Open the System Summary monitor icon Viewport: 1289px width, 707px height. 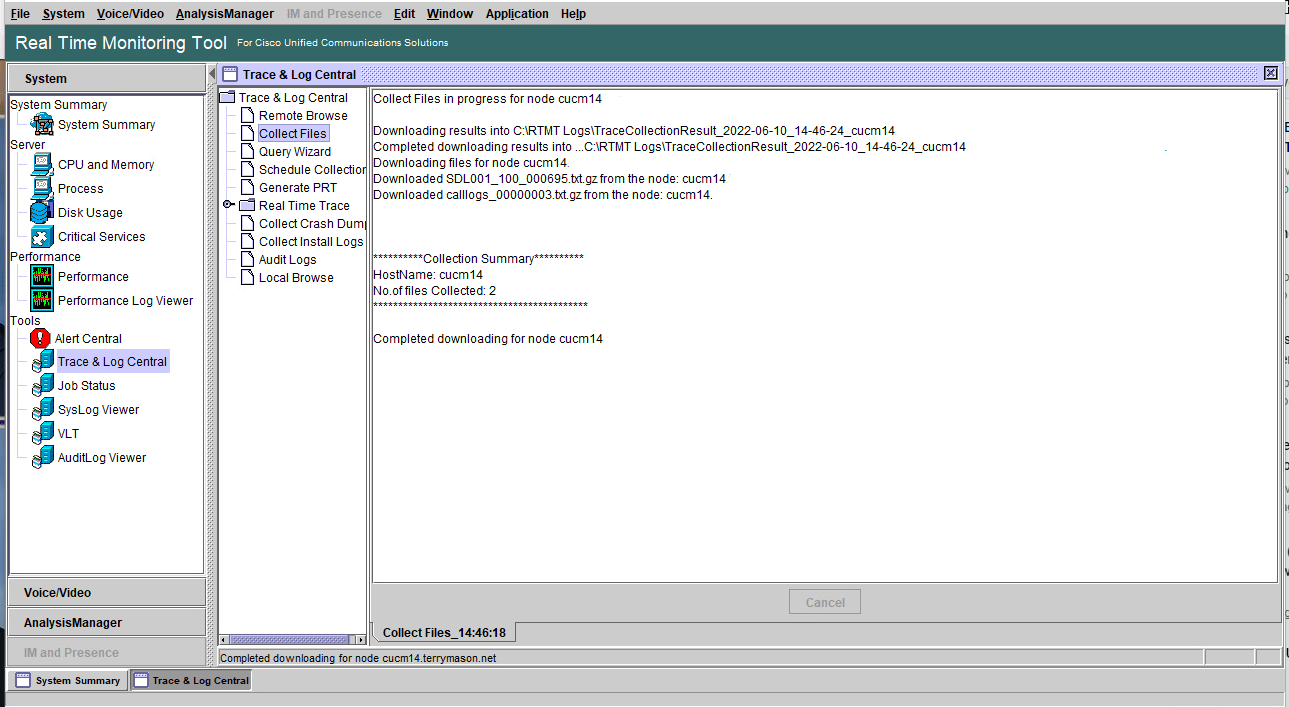tap(42, 125)
